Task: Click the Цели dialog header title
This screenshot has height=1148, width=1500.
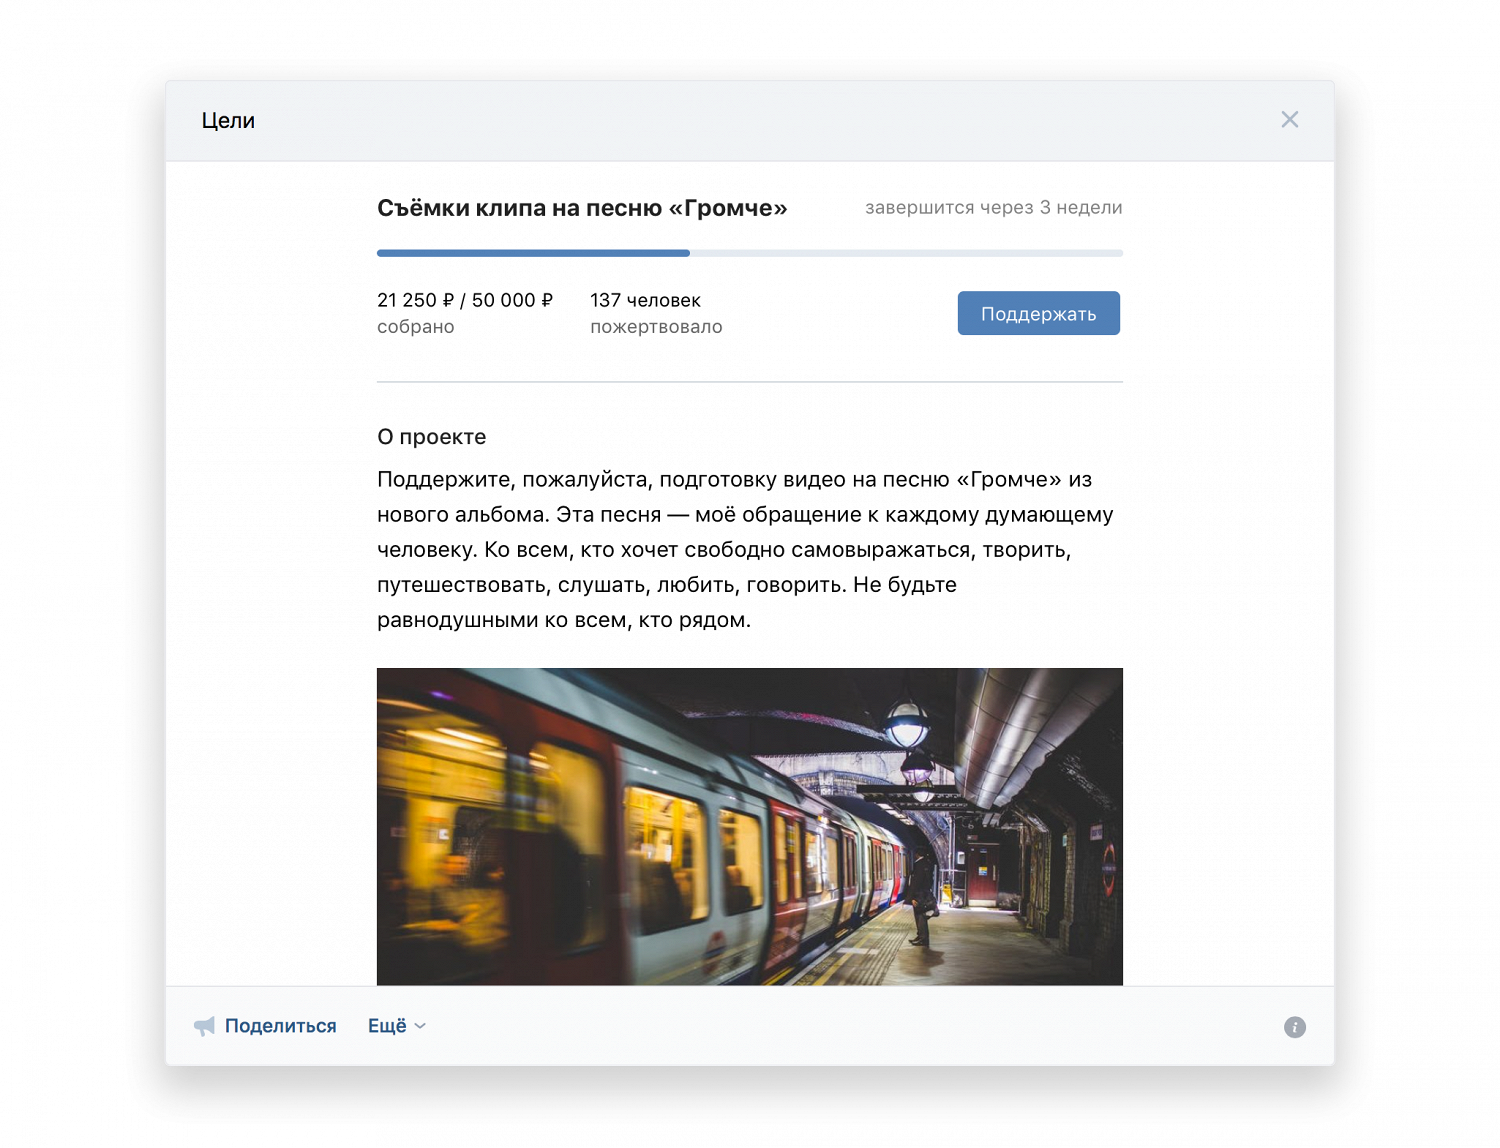Action: coord(228,121)
